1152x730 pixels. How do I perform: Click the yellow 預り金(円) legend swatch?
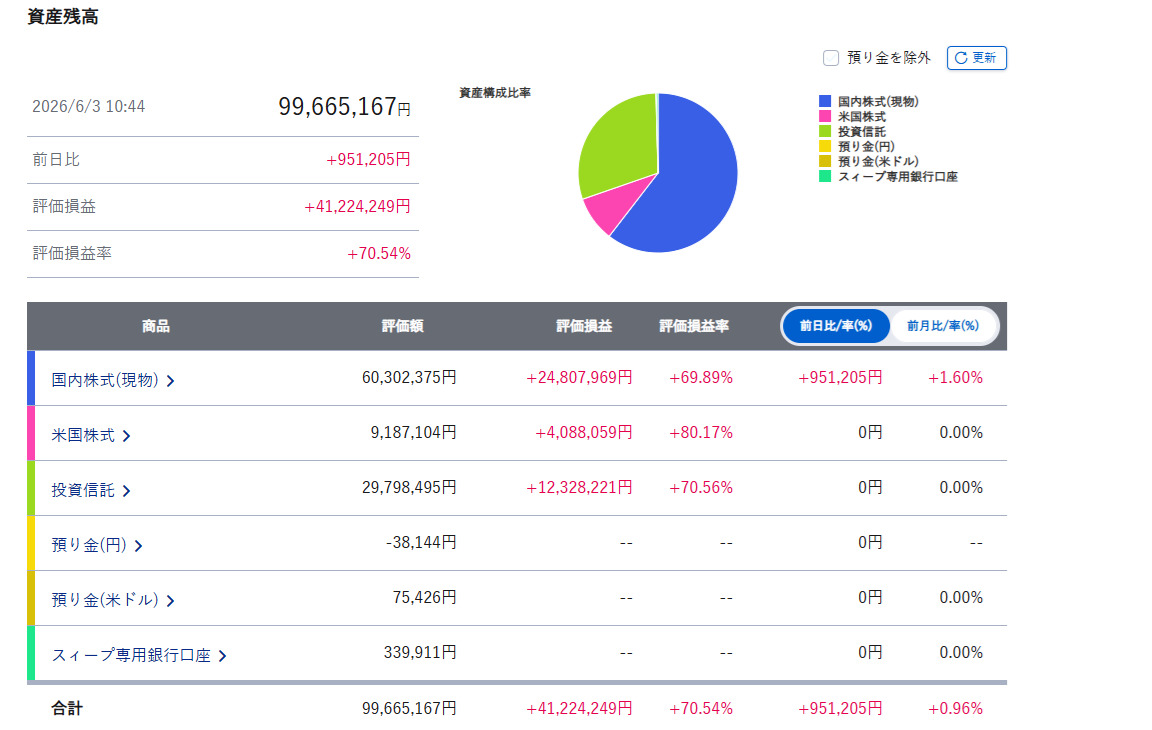(x=825, y=146)
